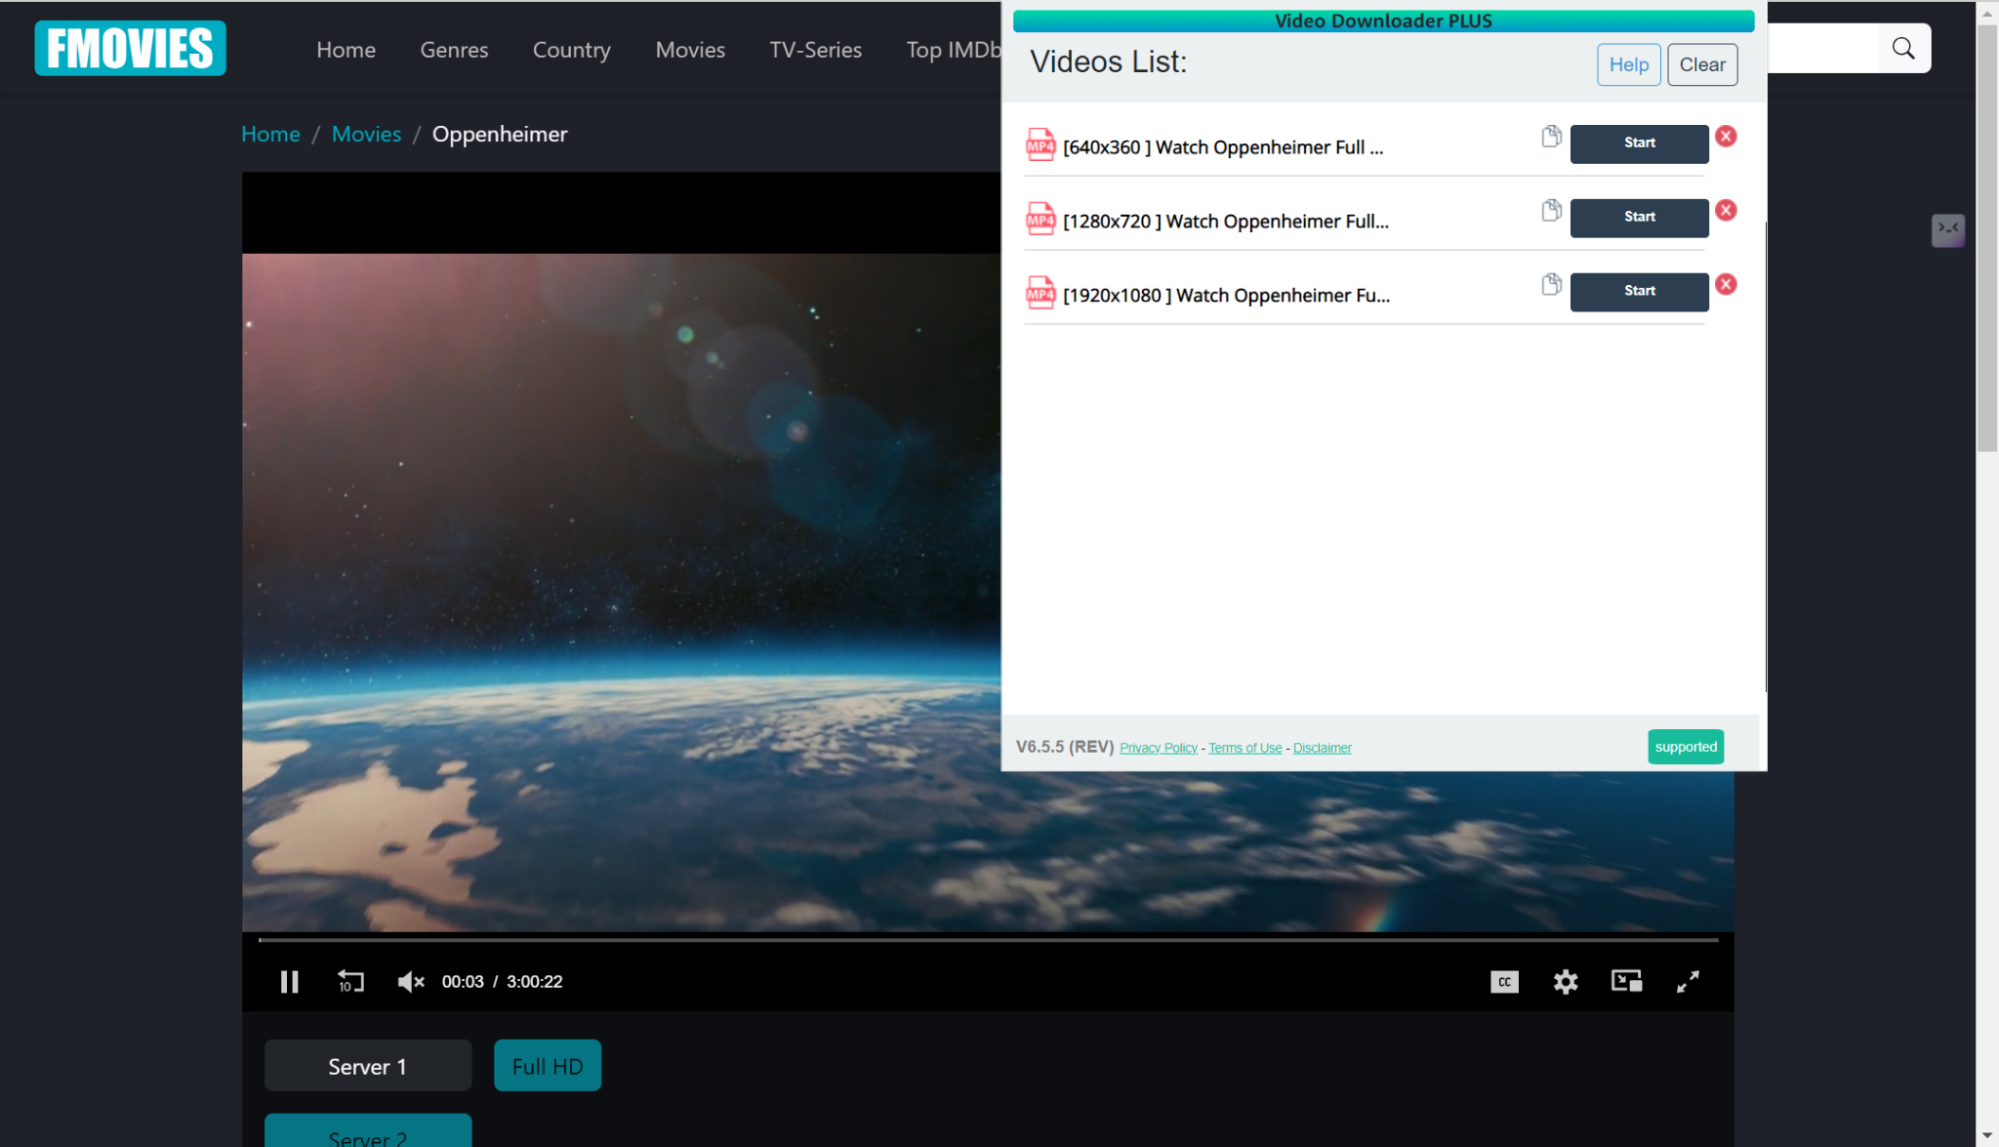The height and width of the screenshot is (1147, 1999).
Task: Select the Full HD option
Action: click(547, 1066)
